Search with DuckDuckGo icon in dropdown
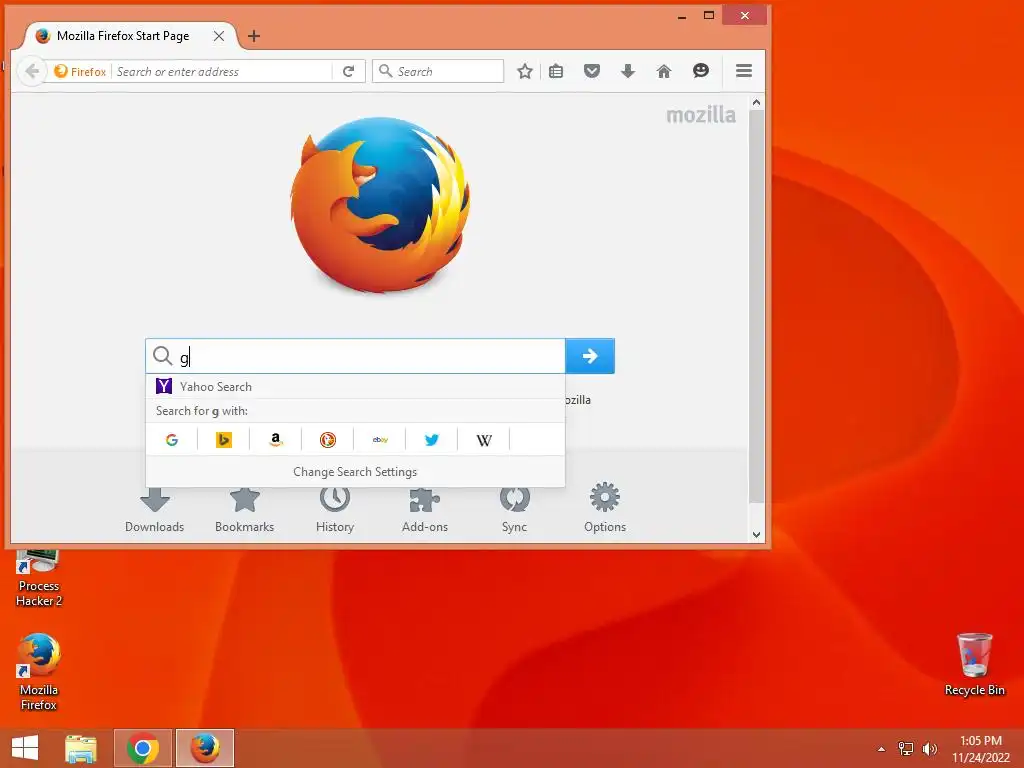 click(328, 440)
